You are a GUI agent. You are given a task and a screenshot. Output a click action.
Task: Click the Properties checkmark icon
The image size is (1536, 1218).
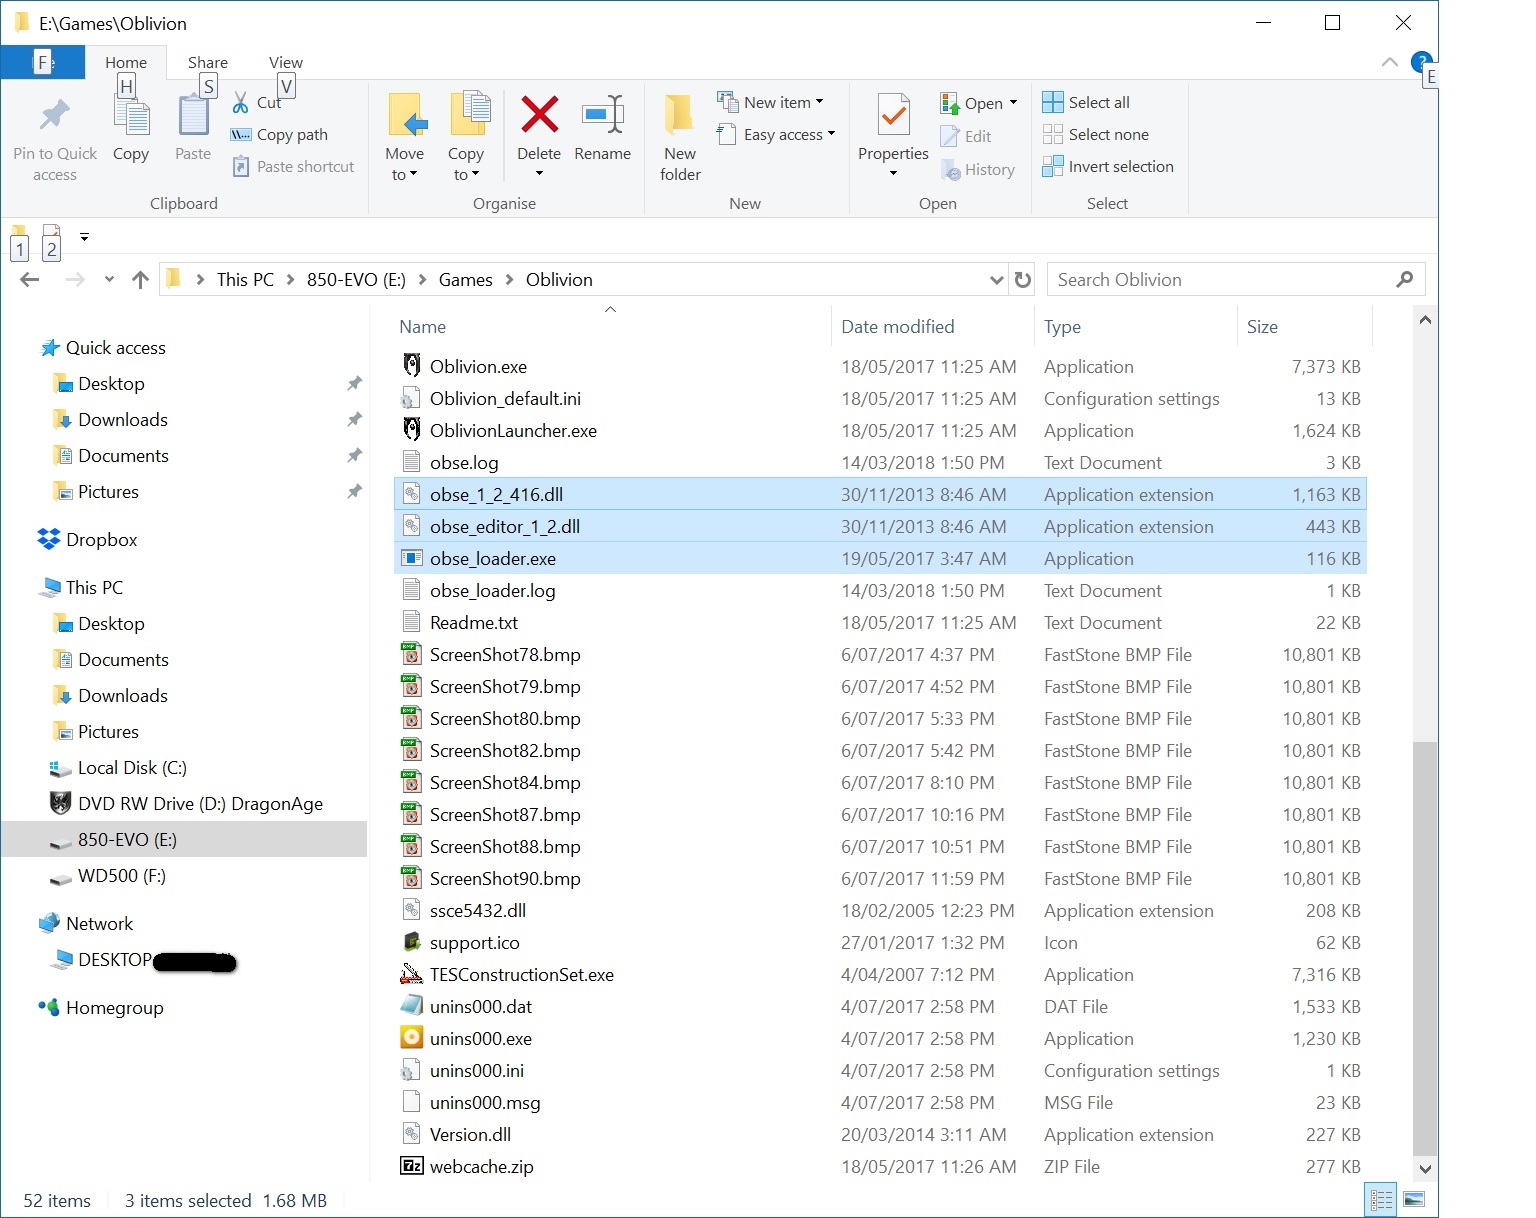[893, 115]
